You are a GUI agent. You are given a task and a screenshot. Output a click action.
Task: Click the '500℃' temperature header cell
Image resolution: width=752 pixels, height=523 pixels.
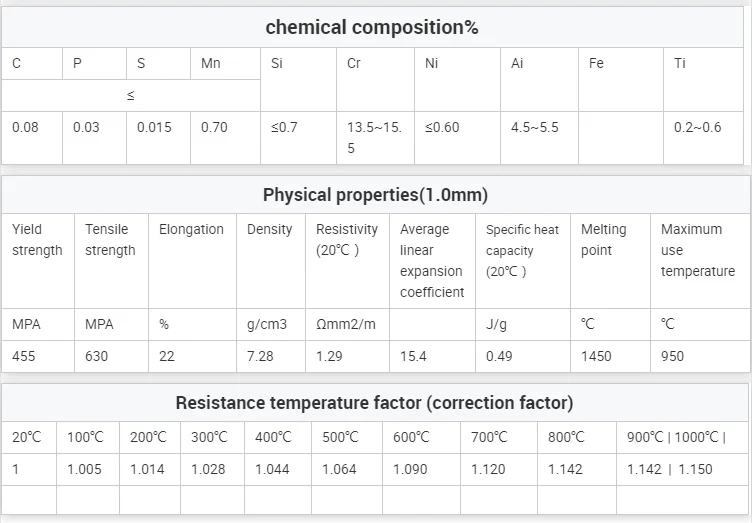pos(340,437)
